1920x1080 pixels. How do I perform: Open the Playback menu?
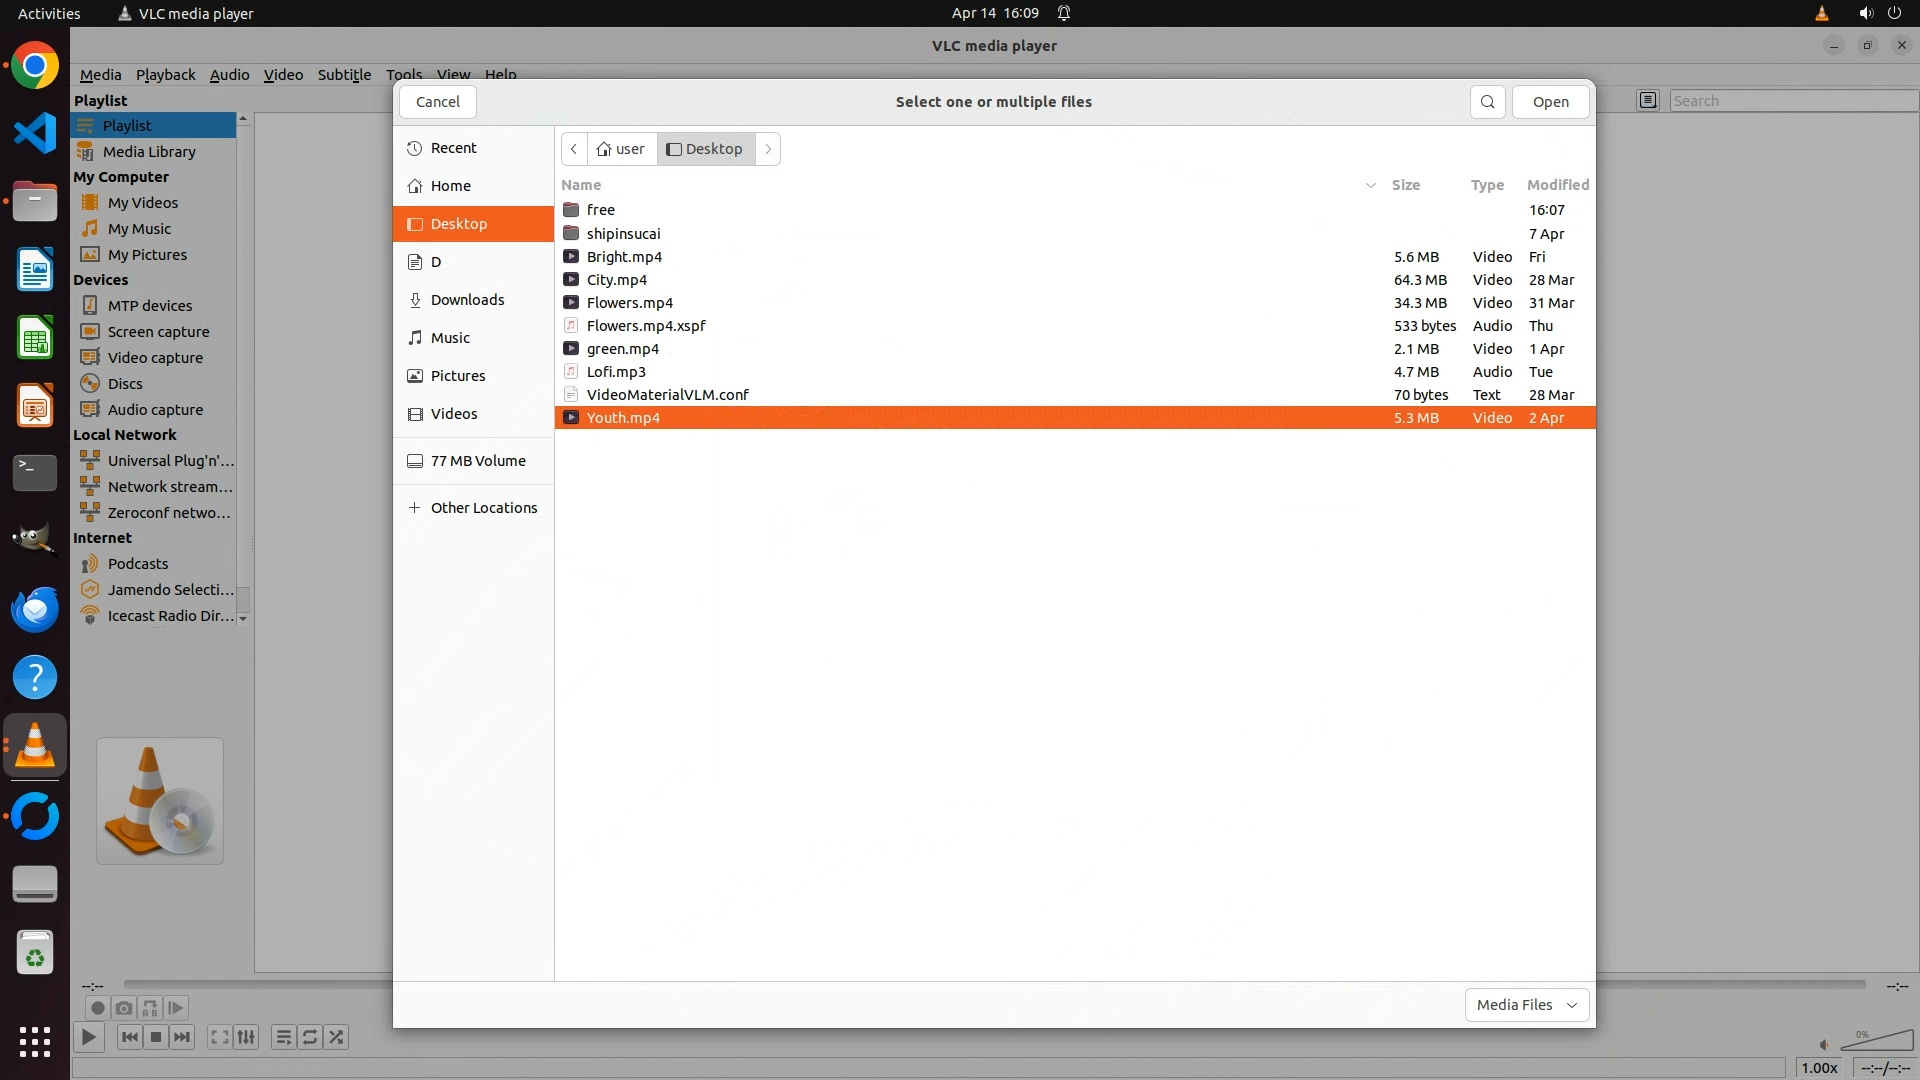(x=165, y=75)
